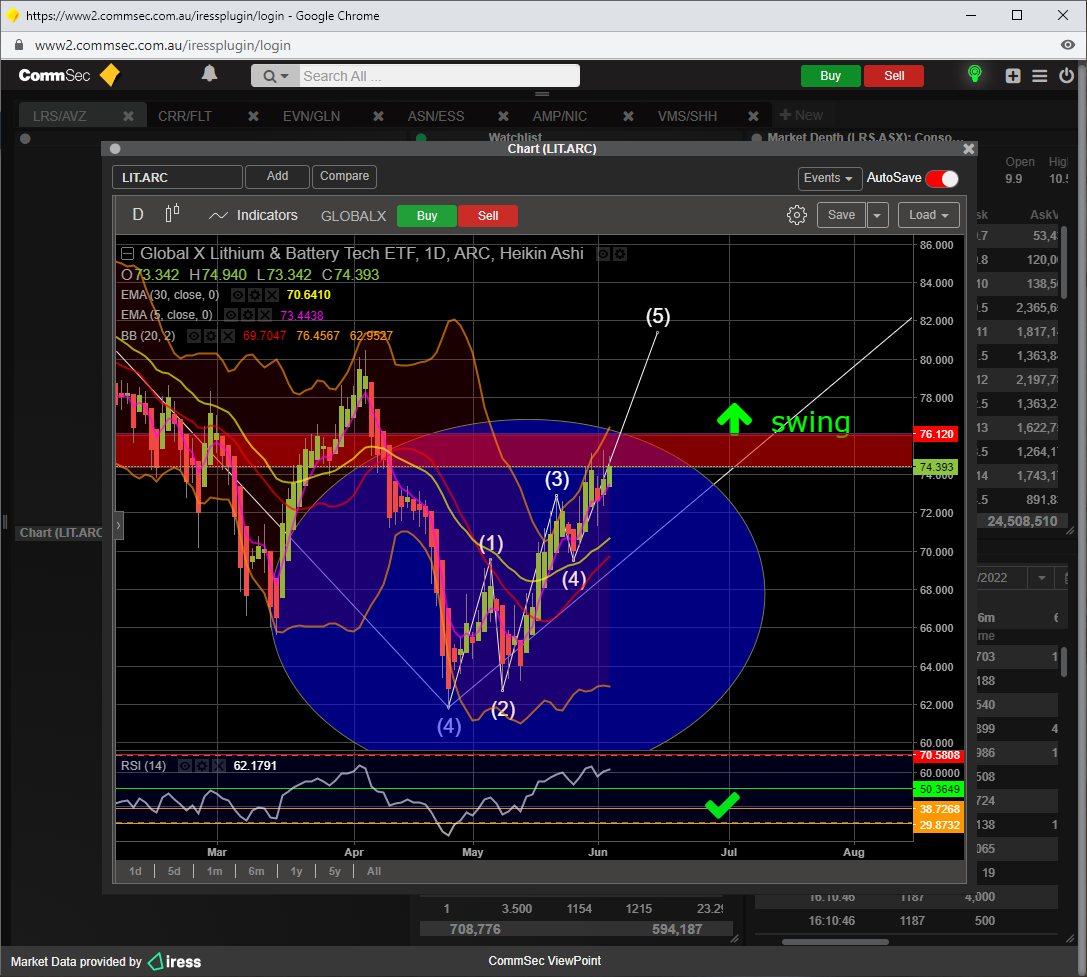The image size is (1087, 977).
Task: Open chart settings gear icon
Action: (797, 215)
